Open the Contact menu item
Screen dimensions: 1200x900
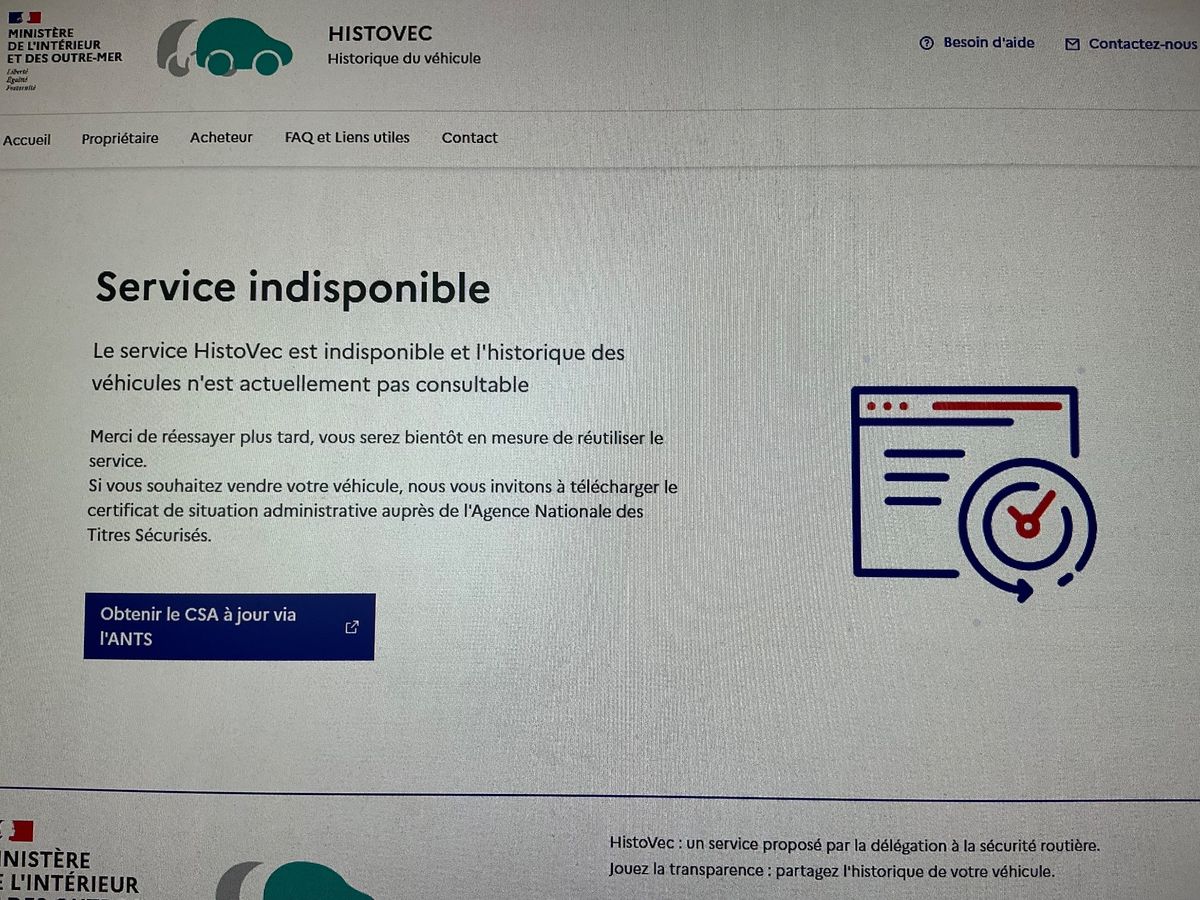[470, 138]
